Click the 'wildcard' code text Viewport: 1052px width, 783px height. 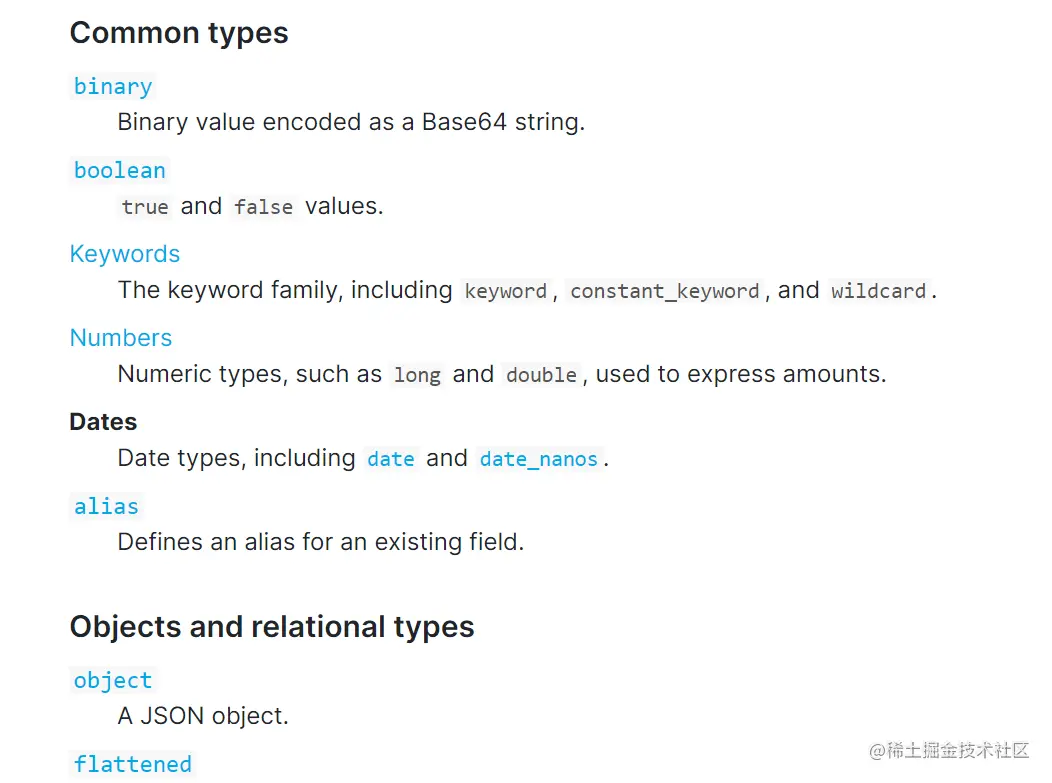click(878, 291)
